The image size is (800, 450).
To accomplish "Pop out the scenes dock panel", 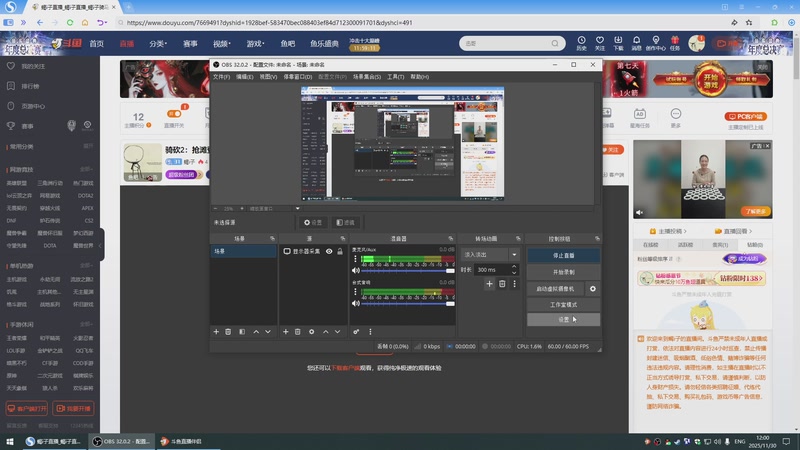I will pos(272,239).
